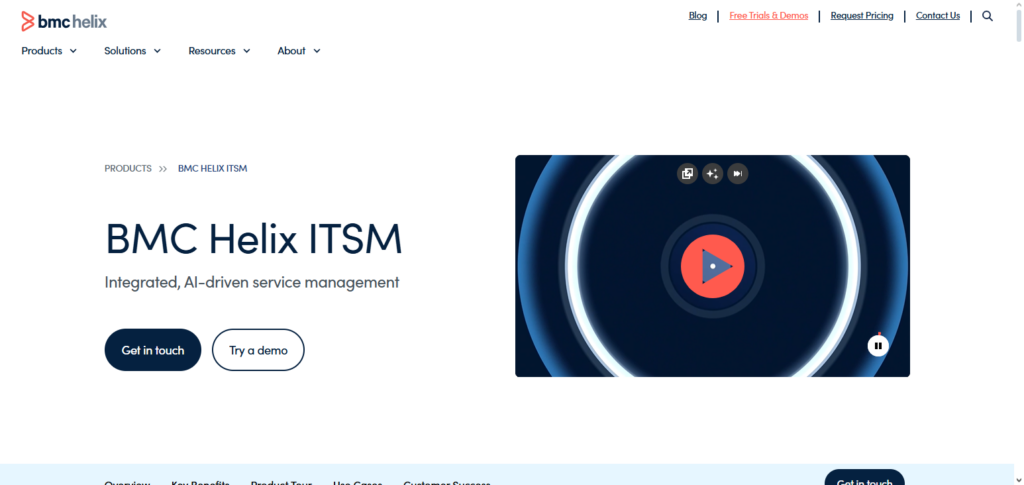Viewport: 1024px width, 485px height.
Task: Expand the Solutions menu
Action: tap(133, 51)
